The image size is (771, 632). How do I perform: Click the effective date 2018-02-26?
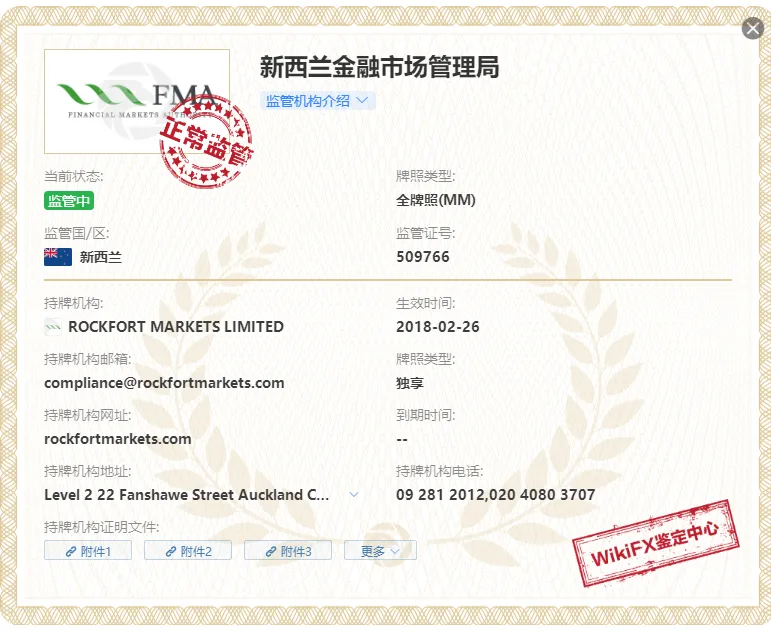pyautogui.click(x=438, y=327)
